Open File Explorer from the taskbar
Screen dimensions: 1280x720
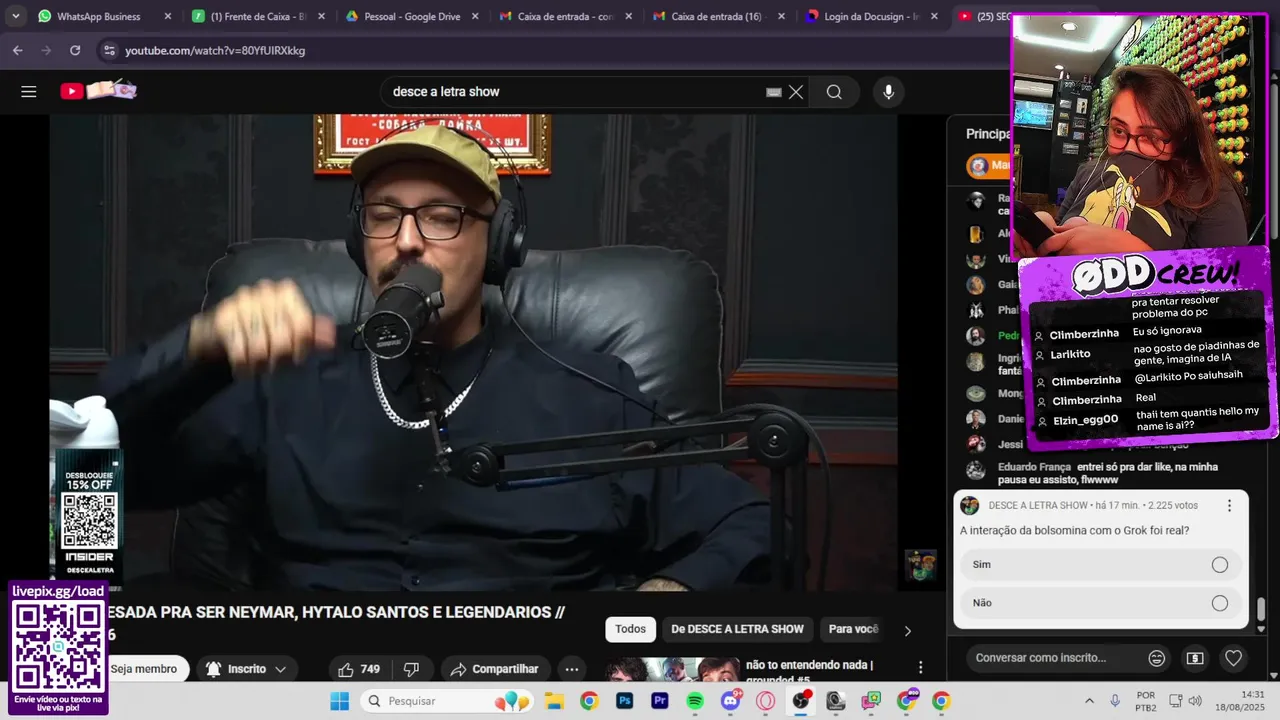[553, 701]
